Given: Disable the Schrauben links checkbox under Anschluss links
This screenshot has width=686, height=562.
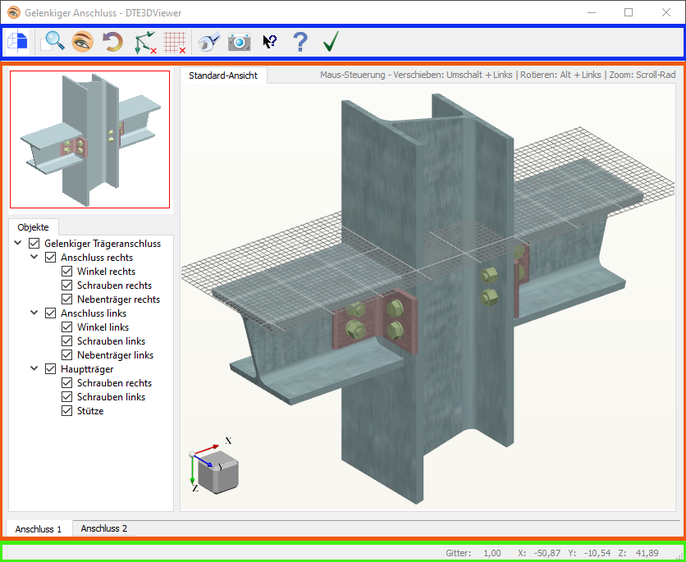Looking at the screenshot, I should pyautogui.click(x=67, y=341).
